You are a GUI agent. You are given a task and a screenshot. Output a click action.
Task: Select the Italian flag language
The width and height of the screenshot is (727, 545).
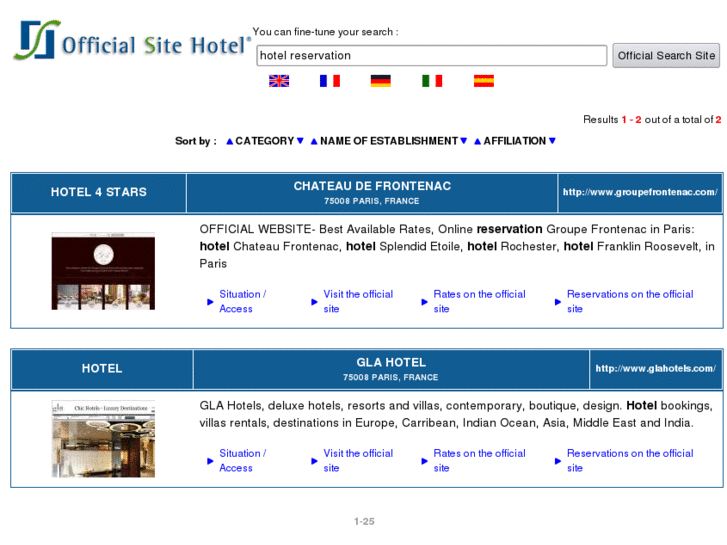tap(432, 81)
